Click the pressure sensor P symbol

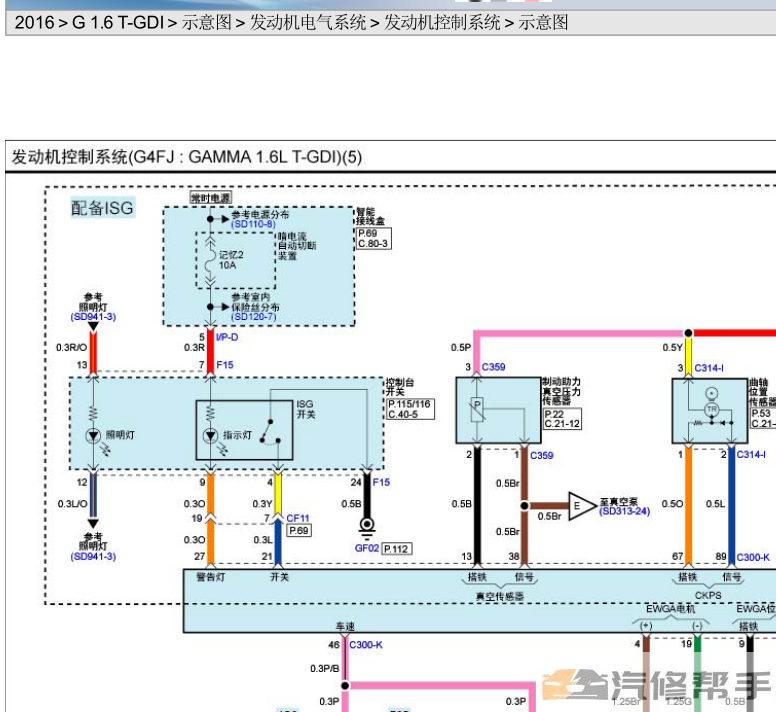477,410
